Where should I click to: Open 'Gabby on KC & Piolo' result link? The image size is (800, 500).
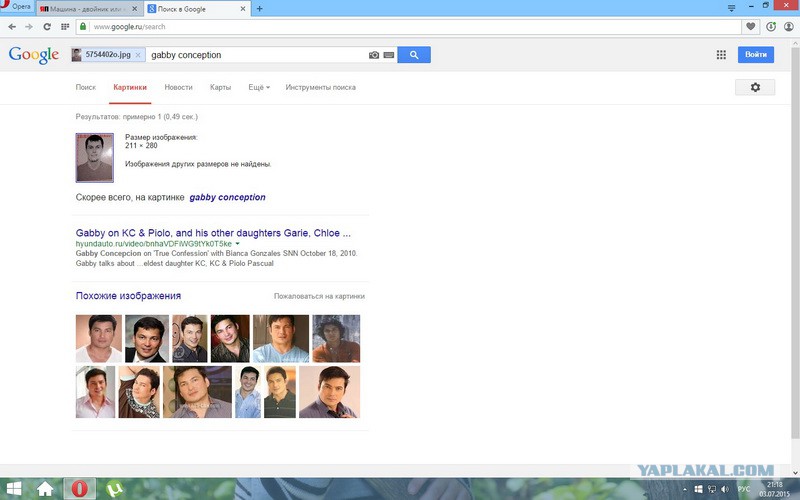(213, 233)
